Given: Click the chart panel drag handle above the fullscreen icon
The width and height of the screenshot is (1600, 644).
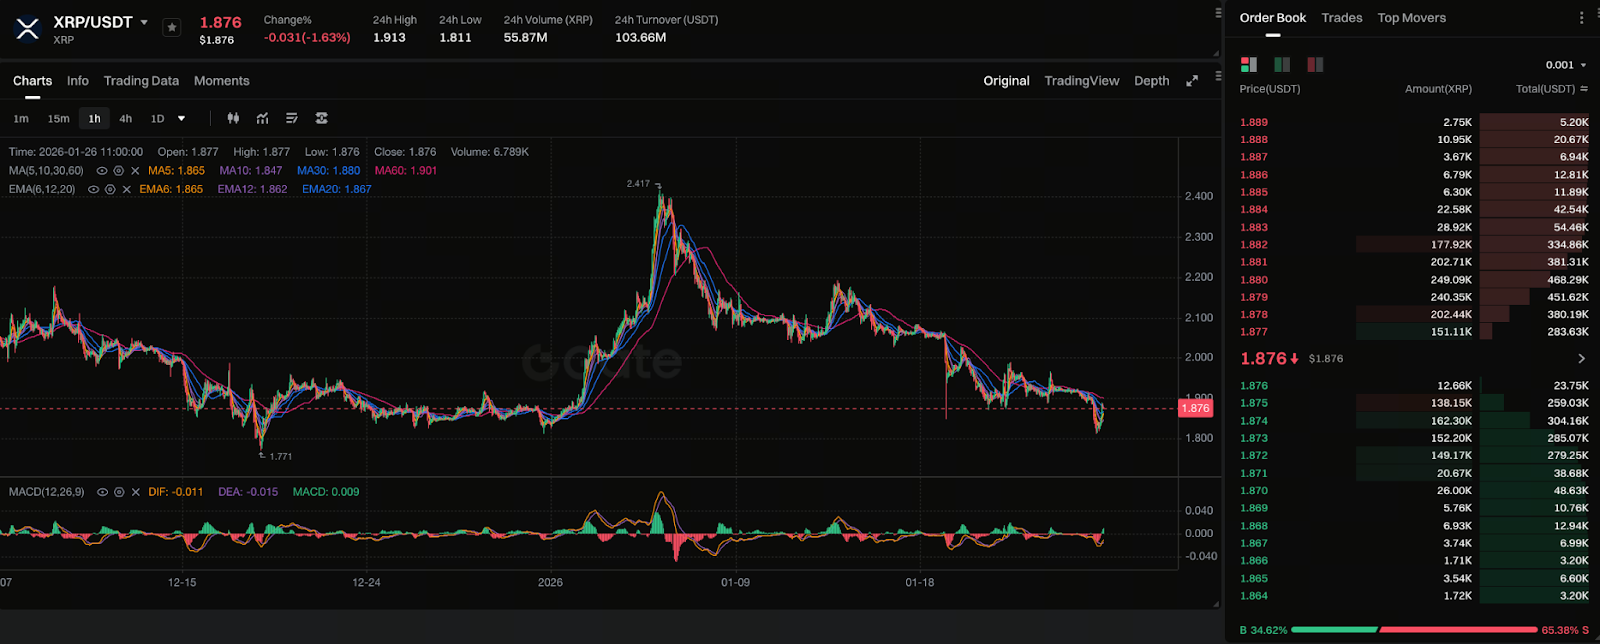Looking at the screenshot, I should click(x=1218, y=75).
